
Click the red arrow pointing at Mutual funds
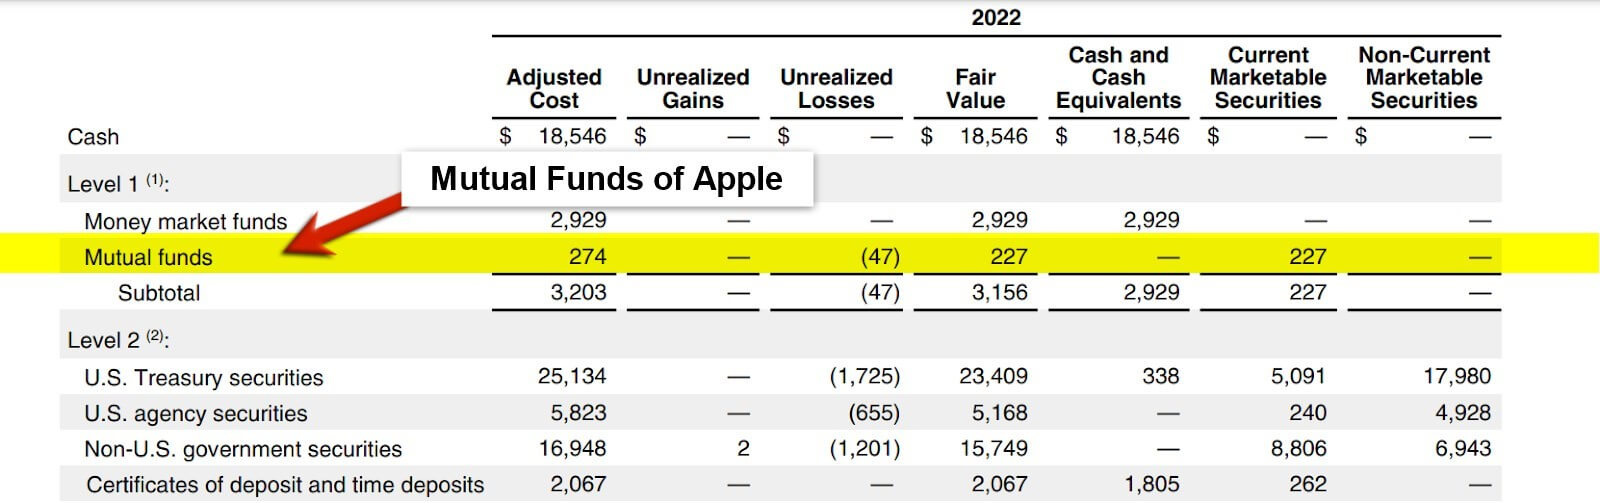pos(345,226)
